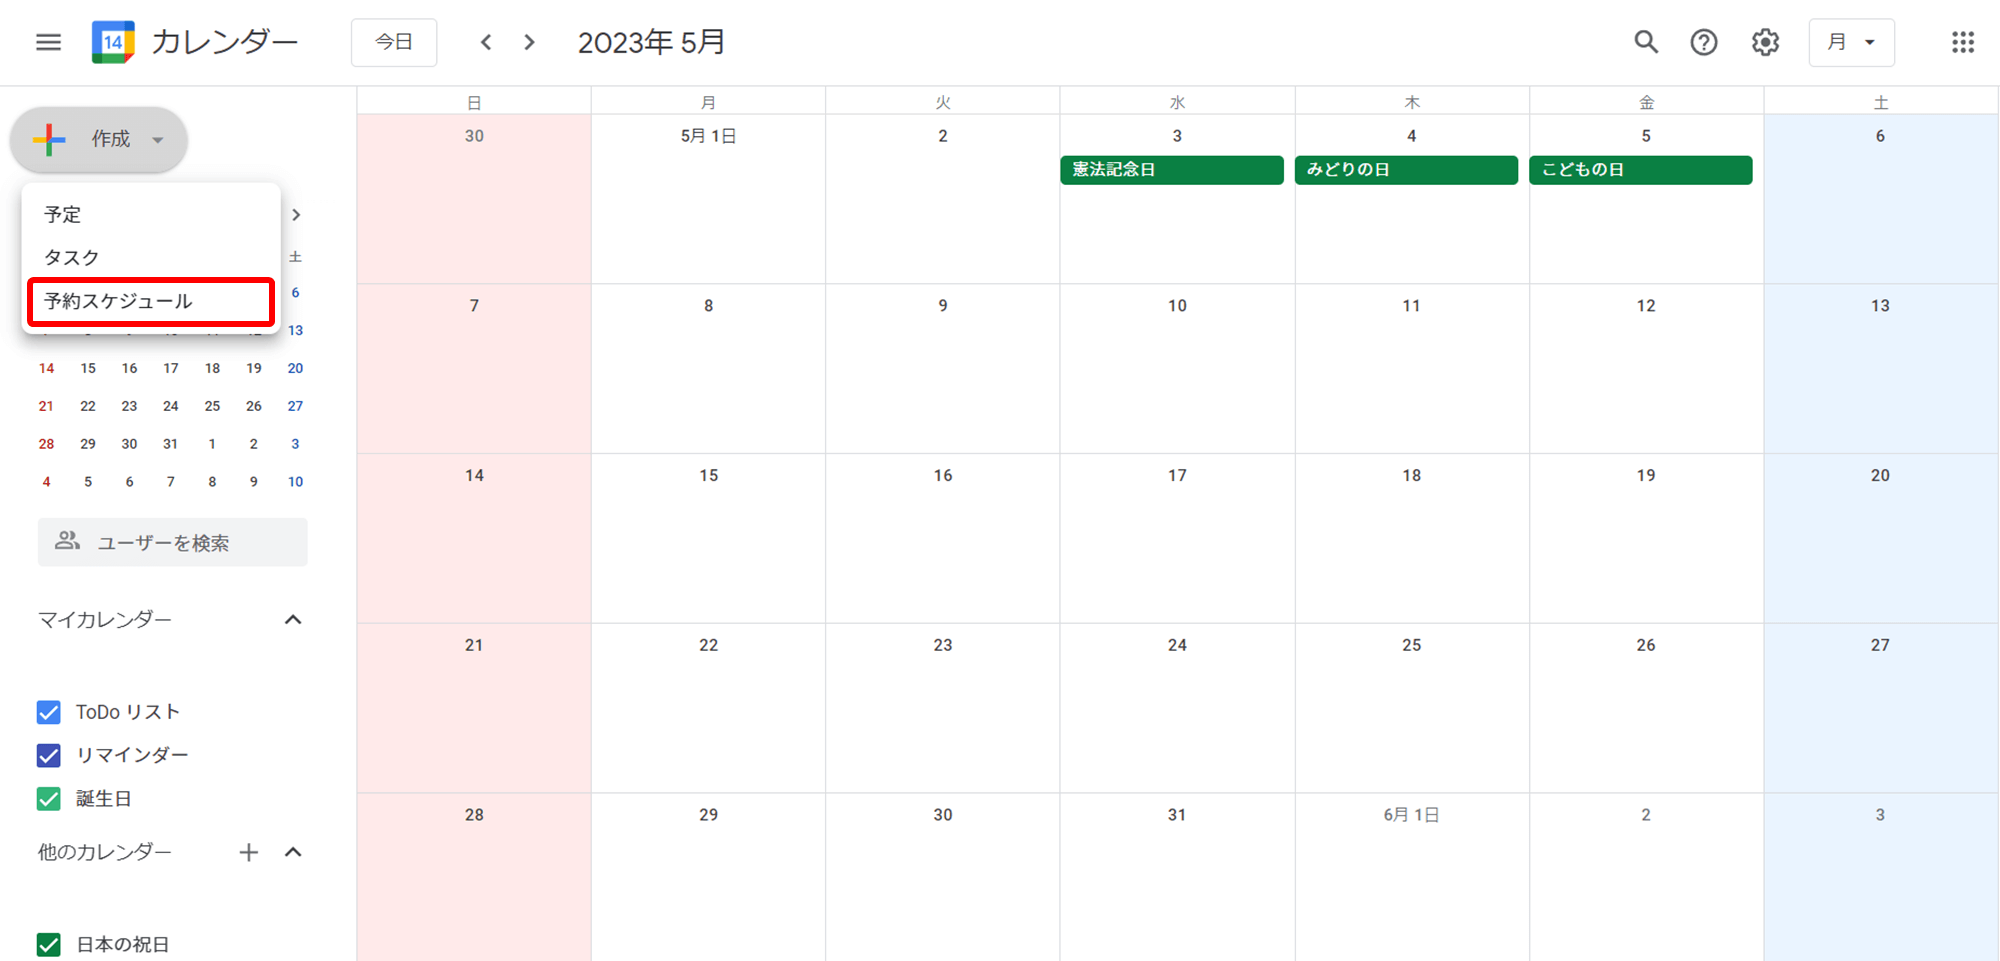This screenshot has height=961, width=2000.
Task: Click the ユーザーを検索 search field
Action: [x=173, y=542]
